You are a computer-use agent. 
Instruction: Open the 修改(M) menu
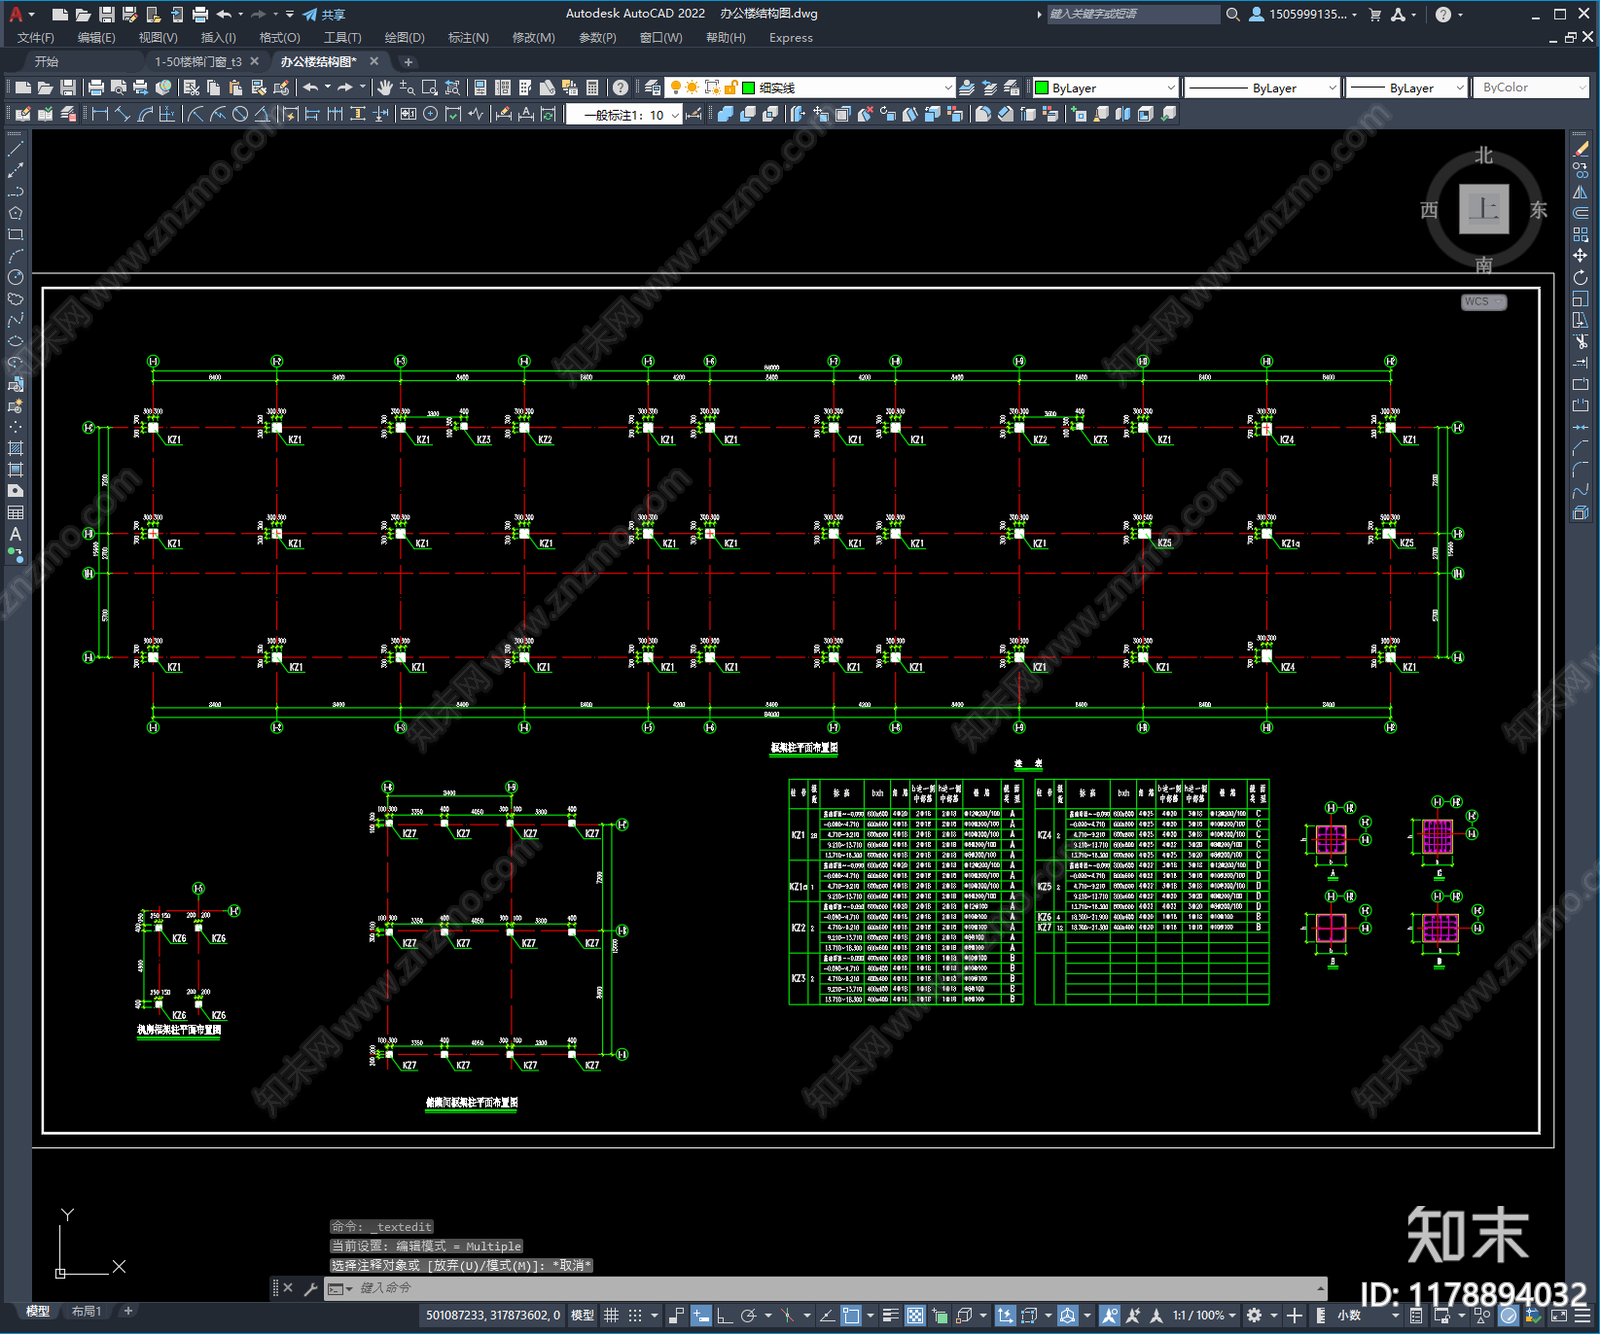pyautogui.click(x=533, y=38)
